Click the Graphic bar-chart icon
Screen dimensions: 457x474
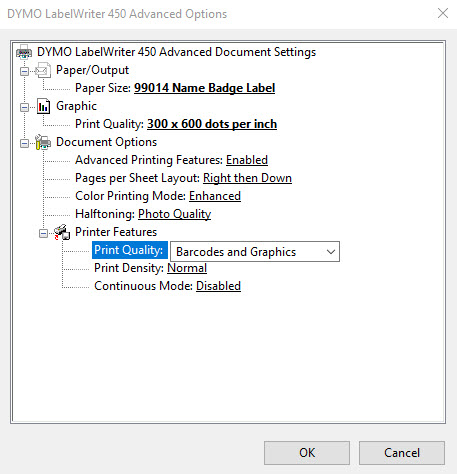click(43, 106)
